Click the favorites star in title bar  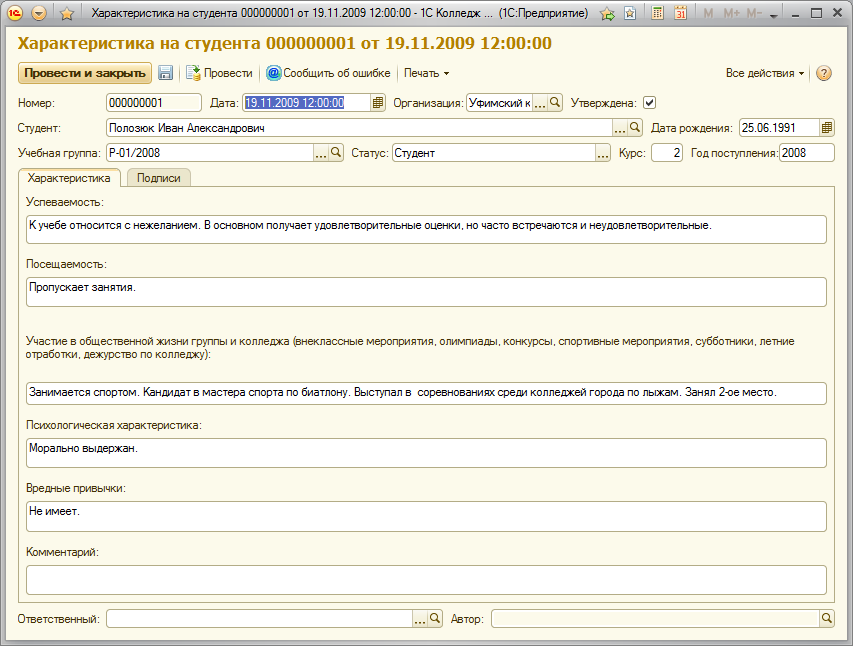67,14
